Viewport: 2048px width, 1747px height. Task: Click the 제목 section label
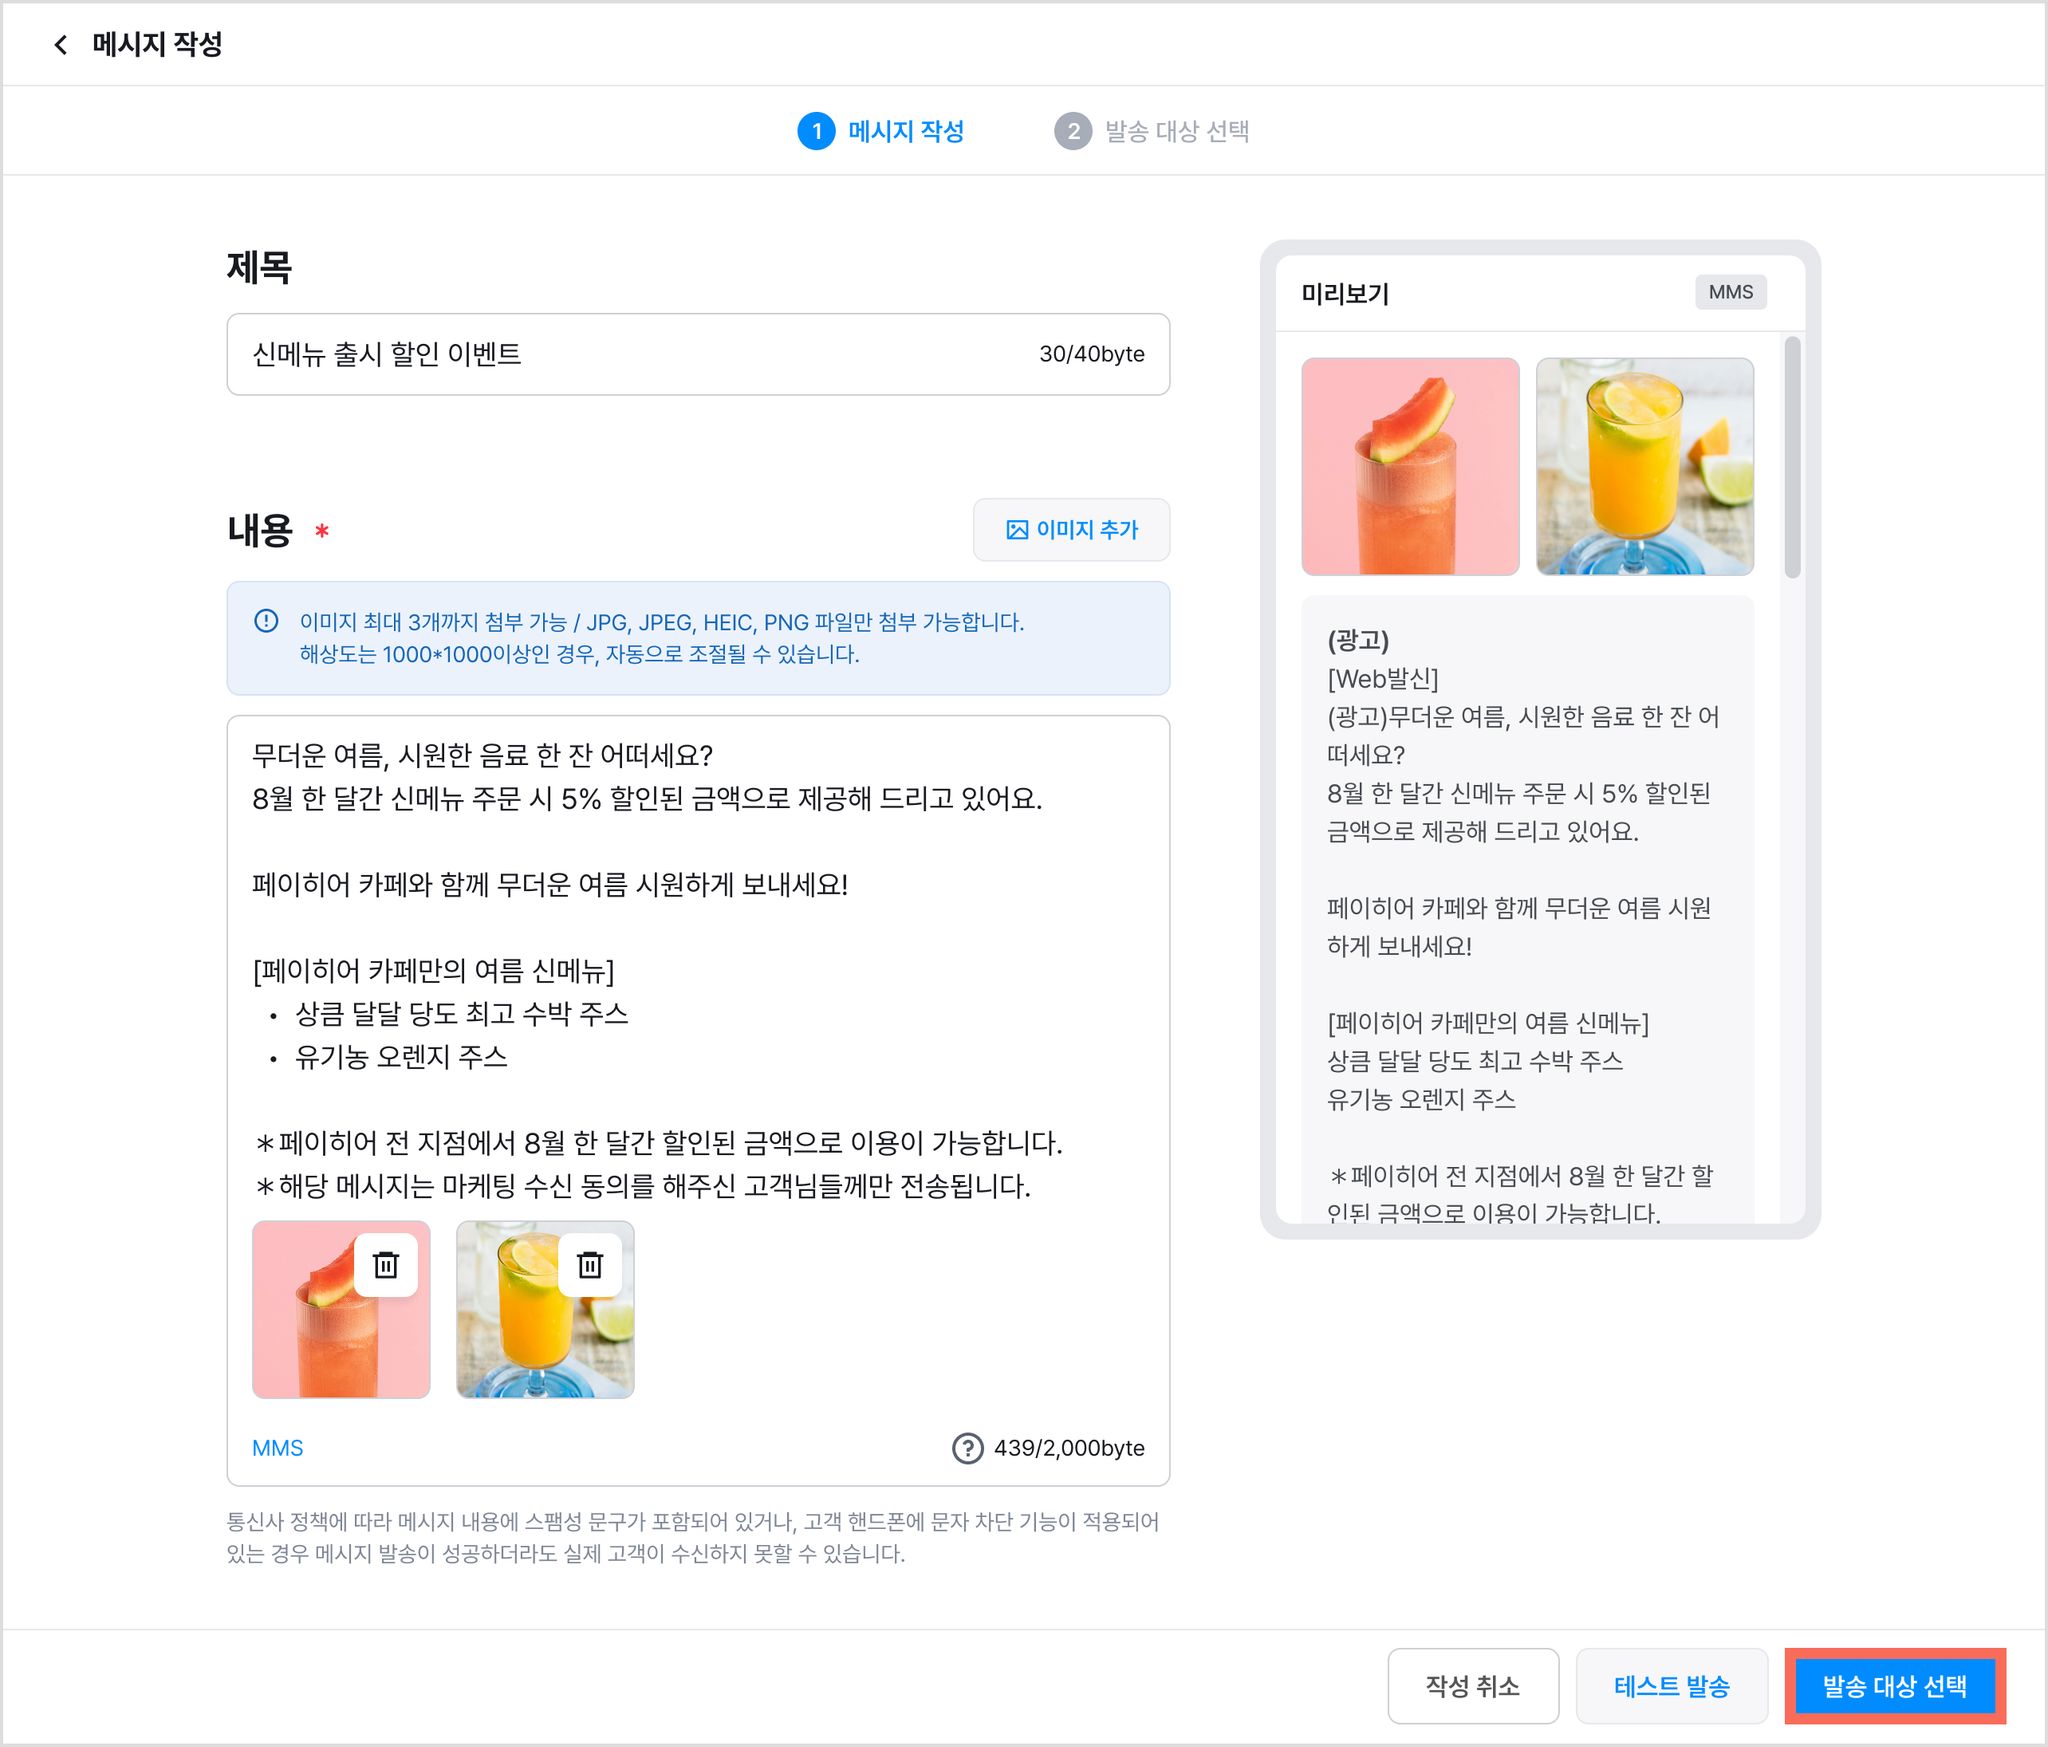coord(259,267)
